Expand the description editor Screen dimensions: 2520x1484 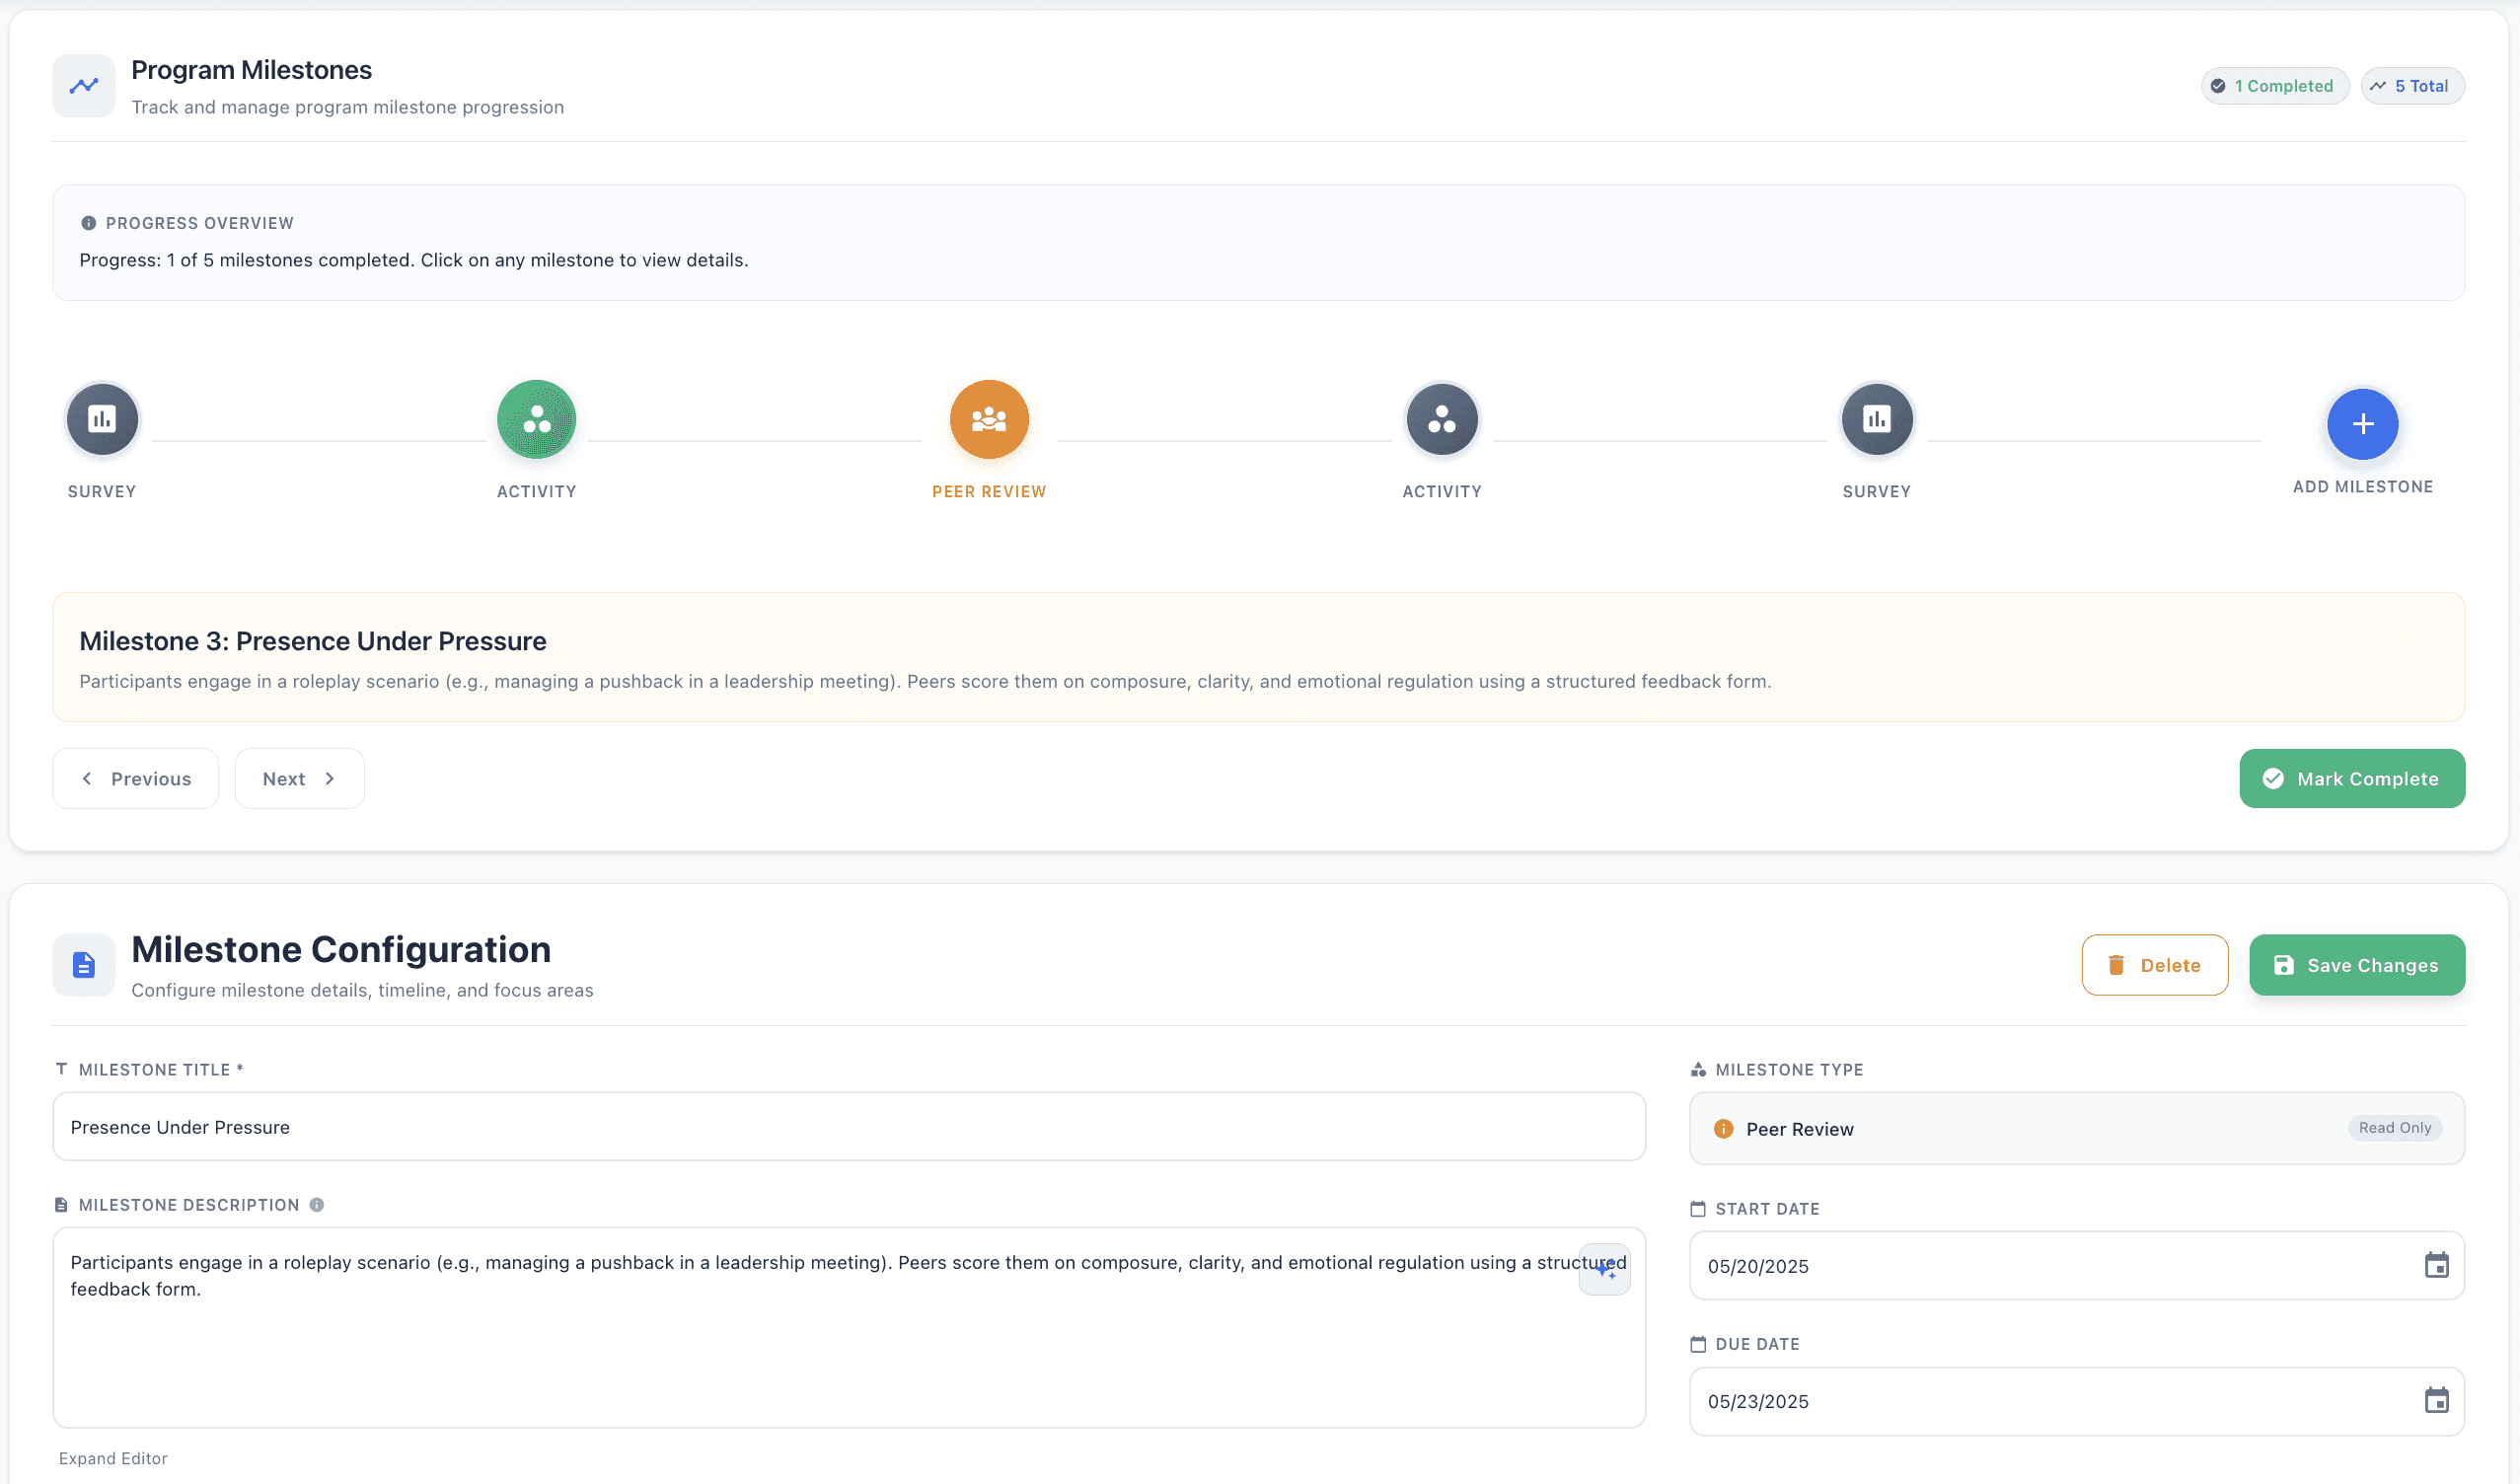113,1458
